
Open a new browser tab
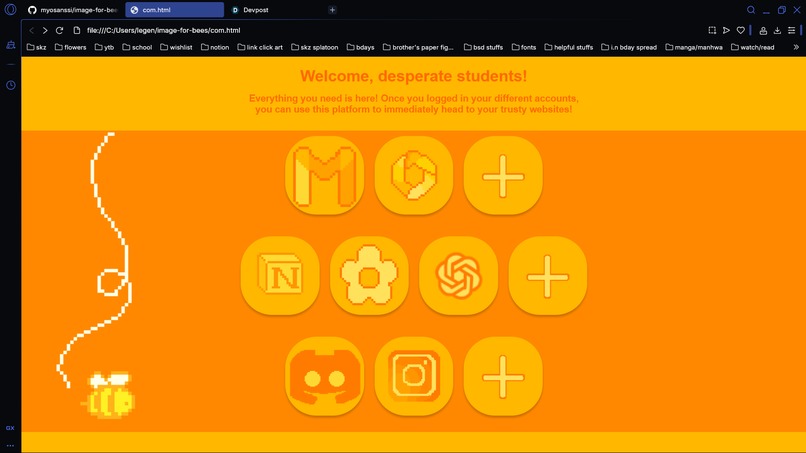click(x=332, y=10)
